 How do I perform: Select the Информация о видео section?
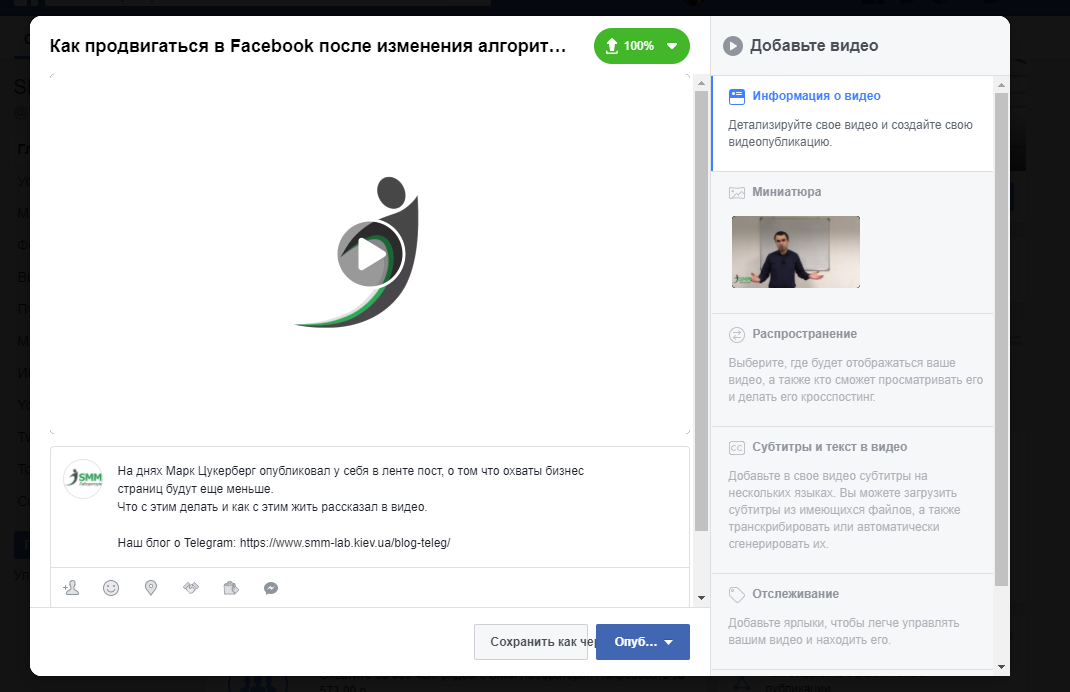pyautogui.click(x=852, y=123)
